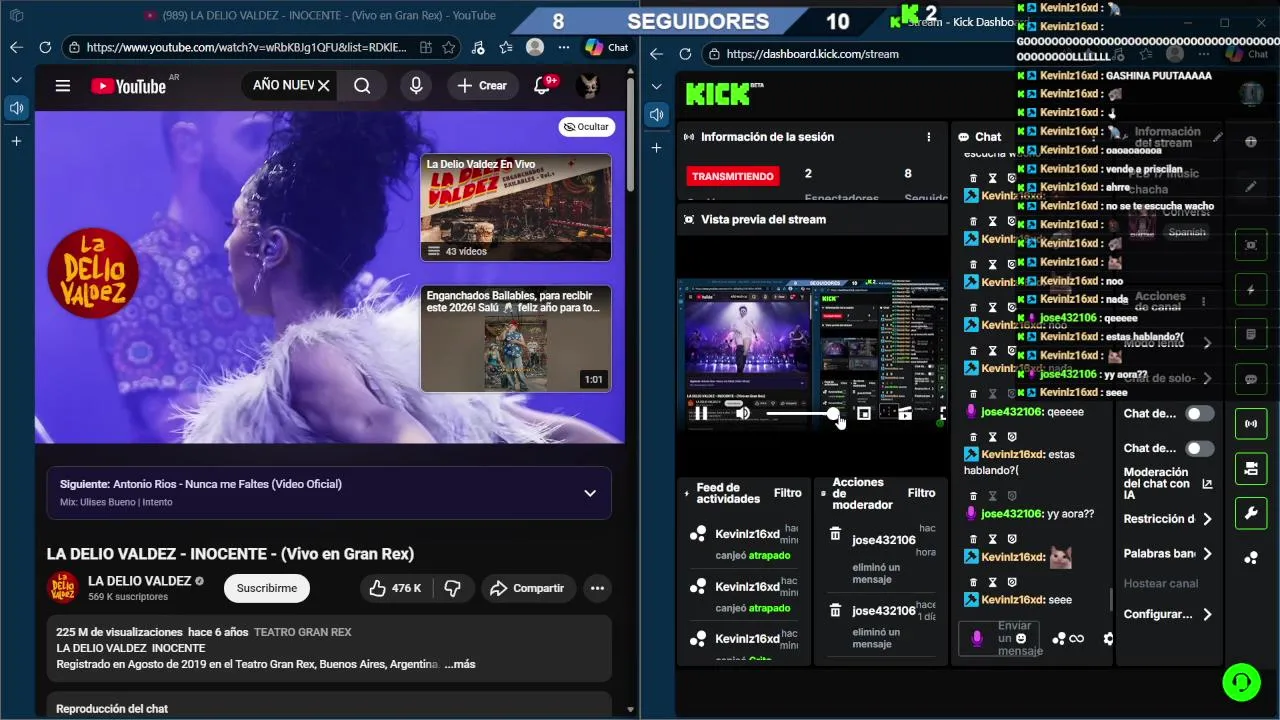Open the video's more actions ellipsis

[x=597, y=588]
